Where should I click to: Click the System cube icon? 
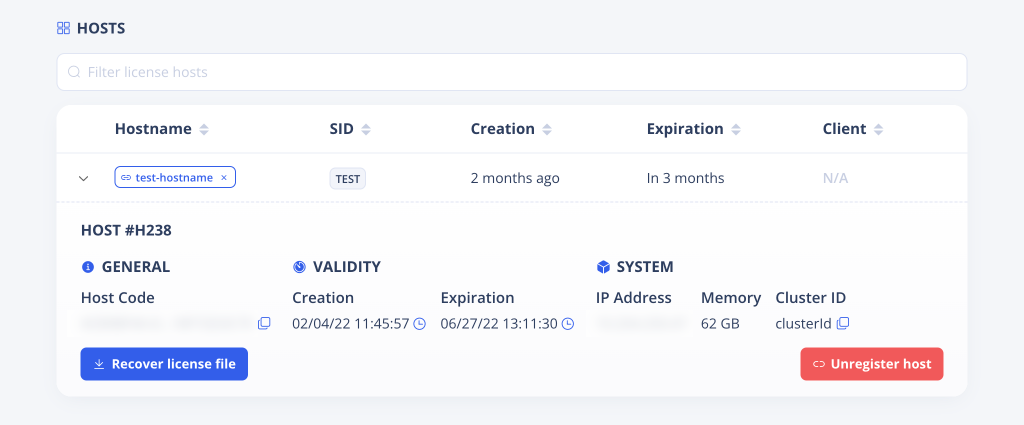point(603,267)
